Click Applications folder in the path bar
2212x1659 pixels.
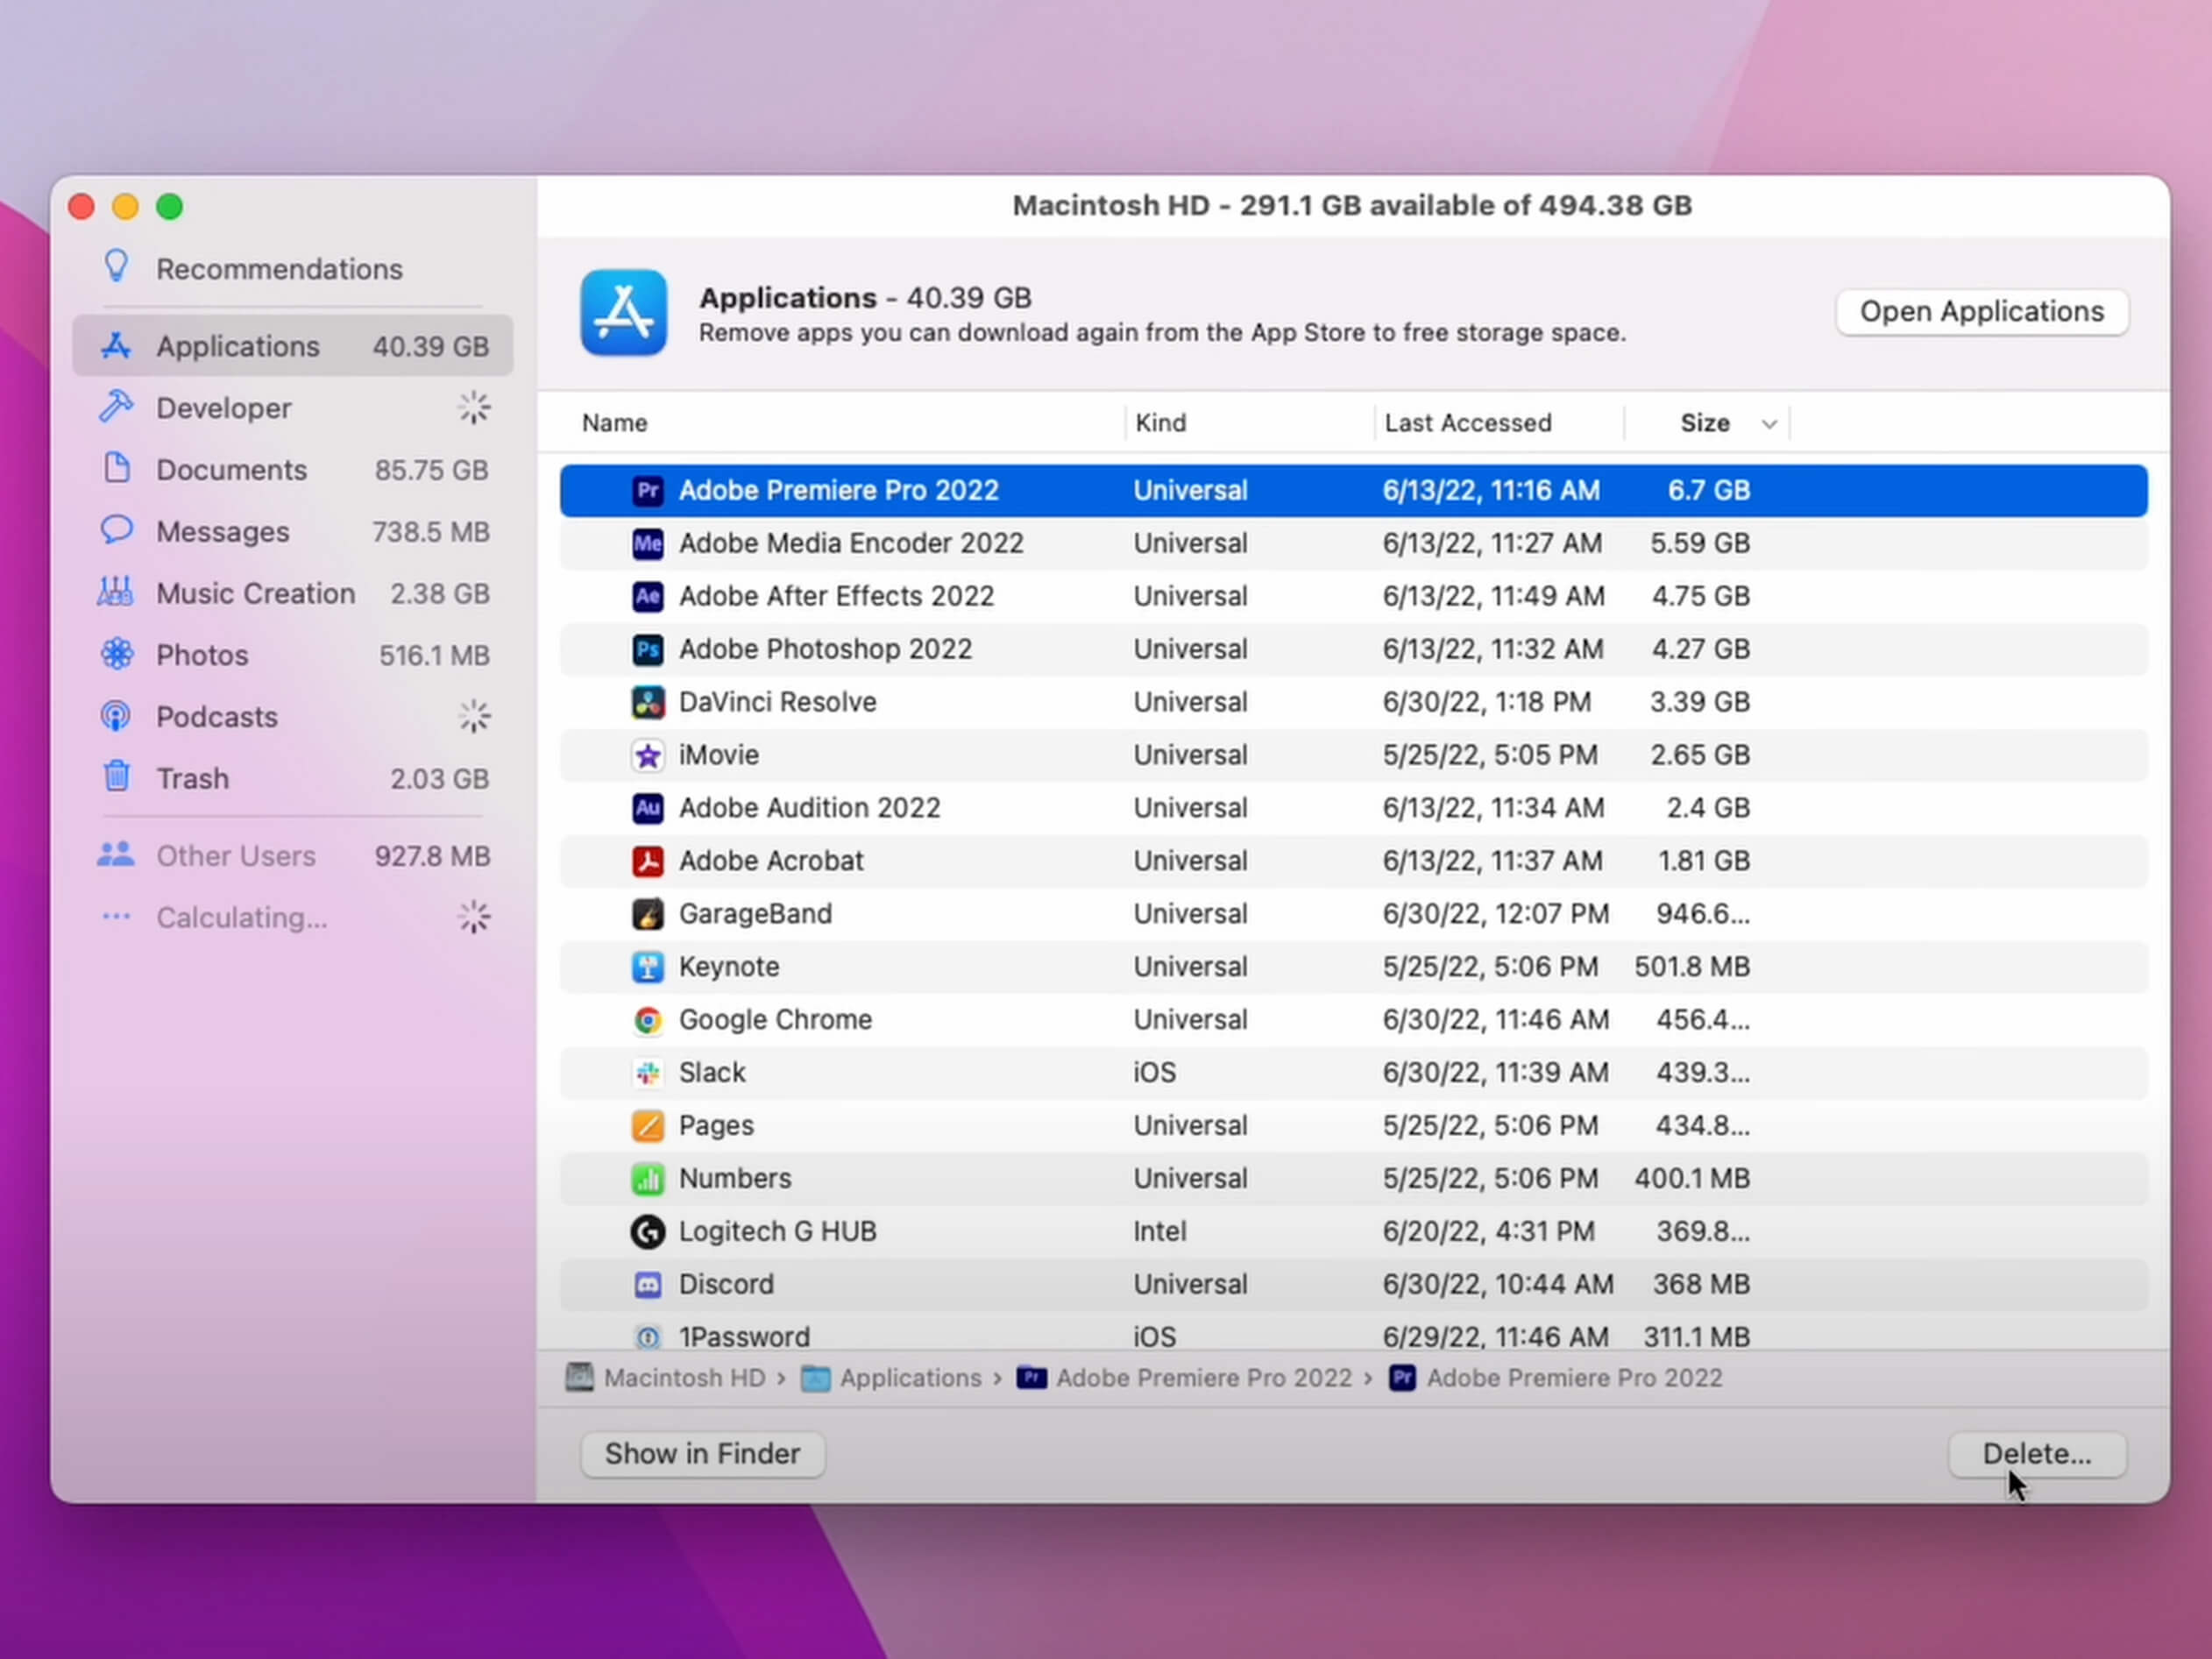(892, 1378)
